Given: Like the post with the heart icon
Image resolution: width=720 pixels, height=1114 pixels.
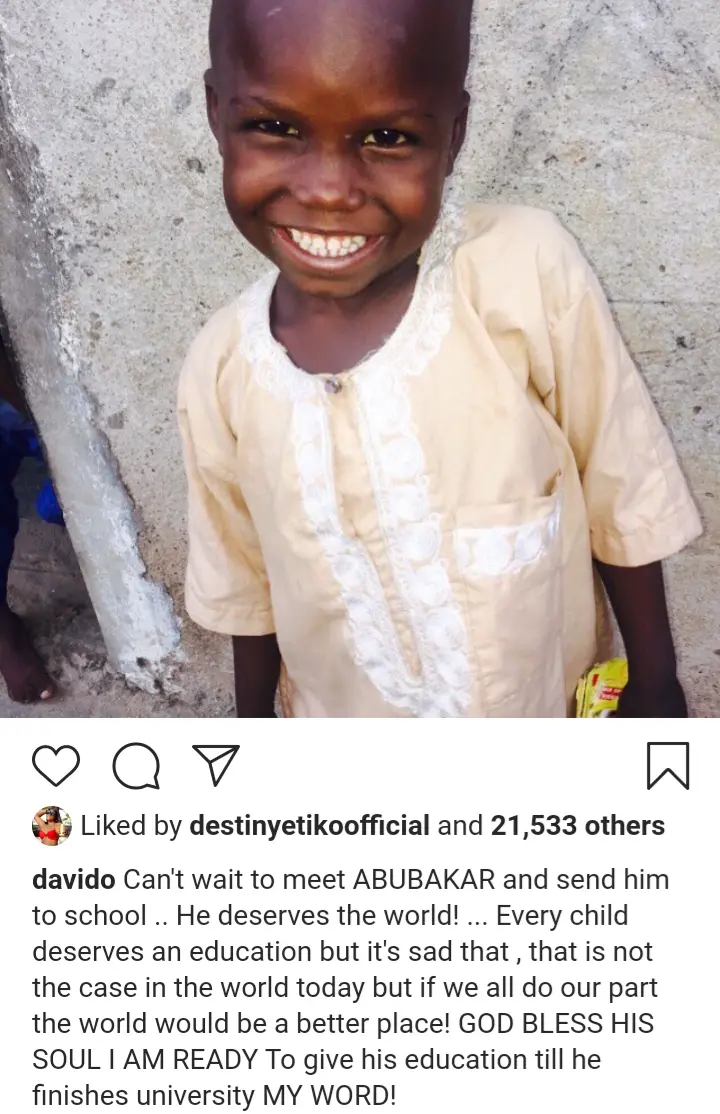Looking at the screenshot, I should click(55, 766).
